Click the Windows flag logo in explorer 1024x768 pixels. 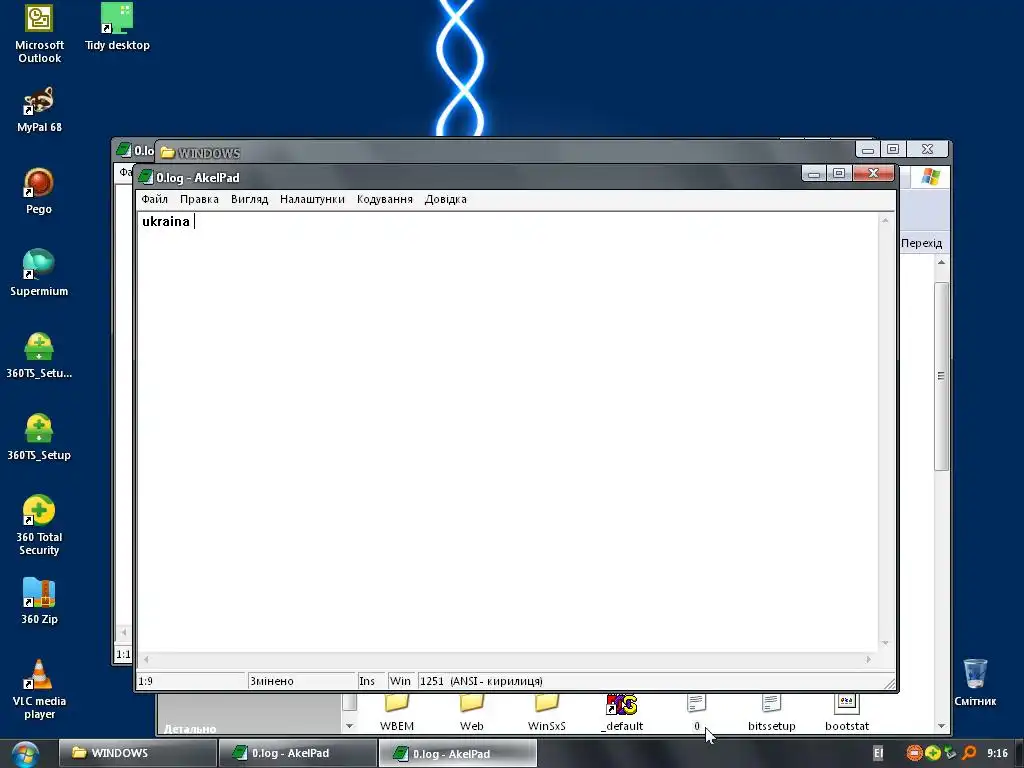click(930, 177)
